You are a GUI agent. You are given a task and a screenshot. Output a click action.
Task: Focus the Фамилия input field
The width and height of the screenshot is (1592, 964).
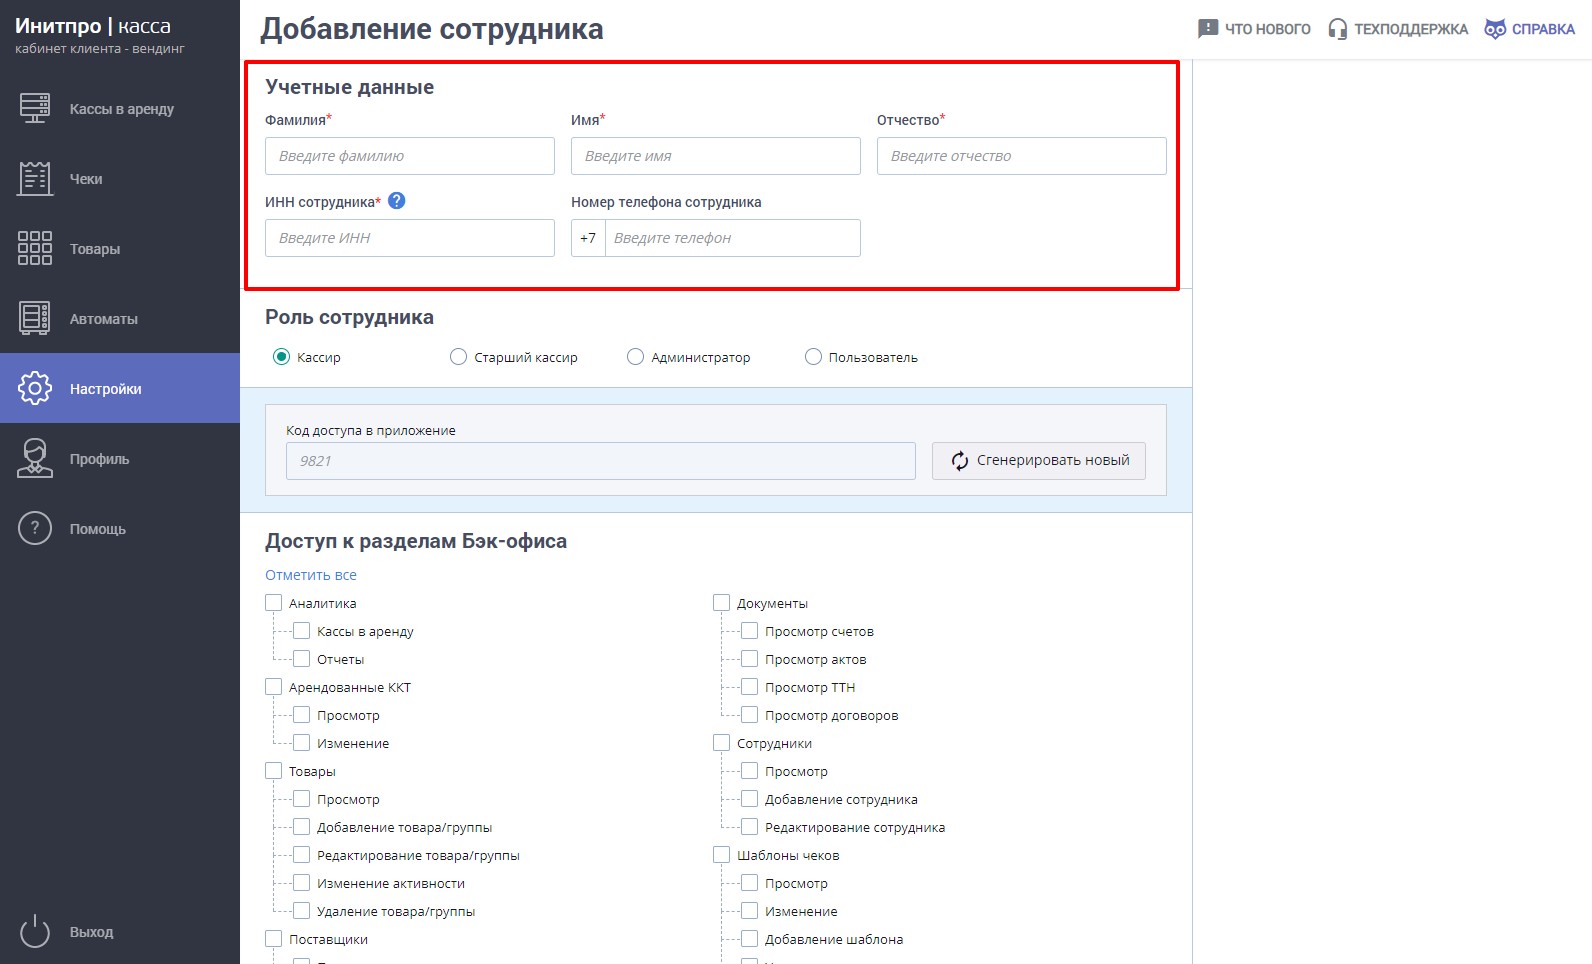[x=410, y=156]
